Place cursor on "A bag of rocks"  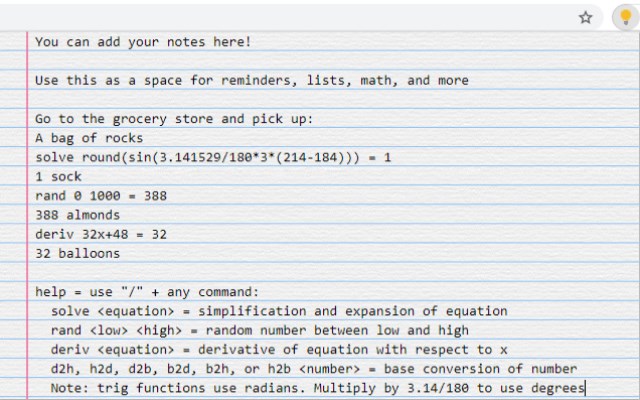[89, 138]
